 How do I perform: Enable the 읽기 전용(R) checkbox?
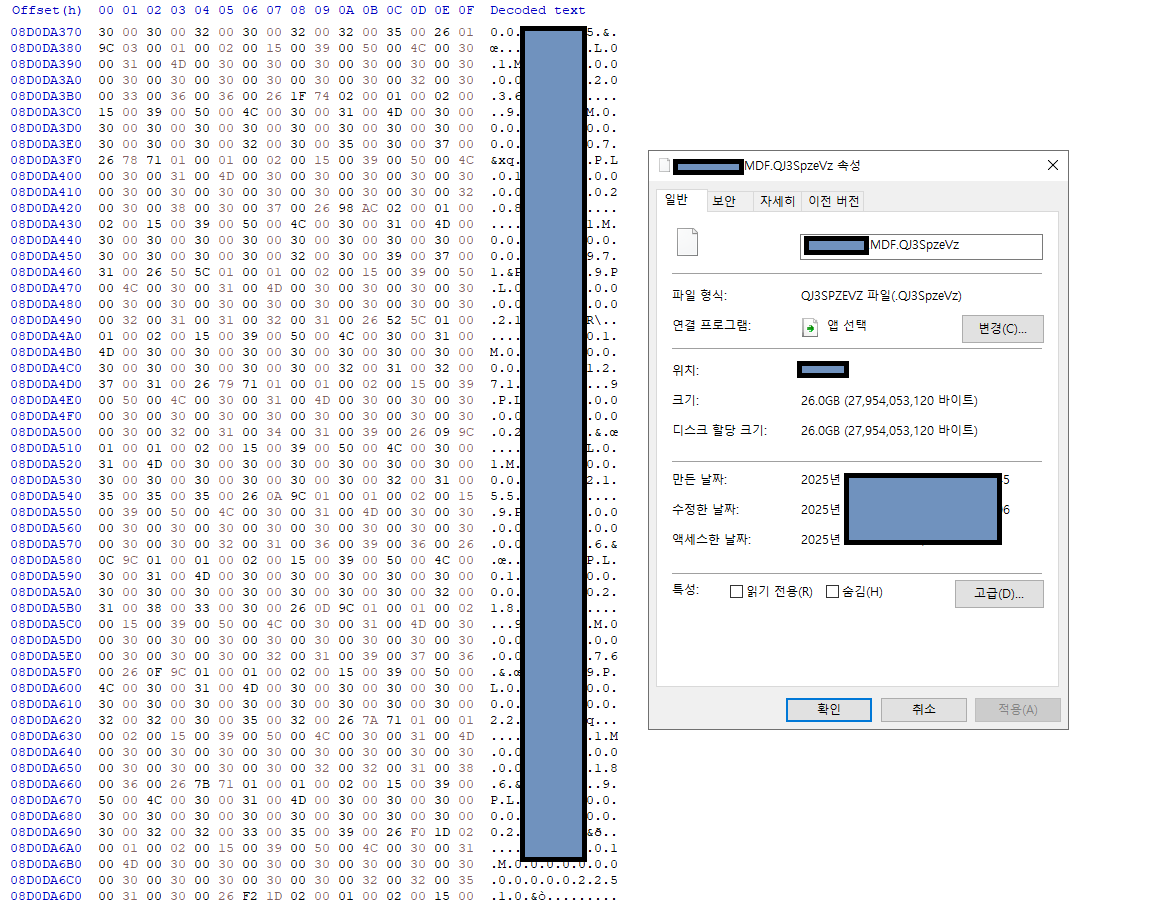[x=736, y=592]
